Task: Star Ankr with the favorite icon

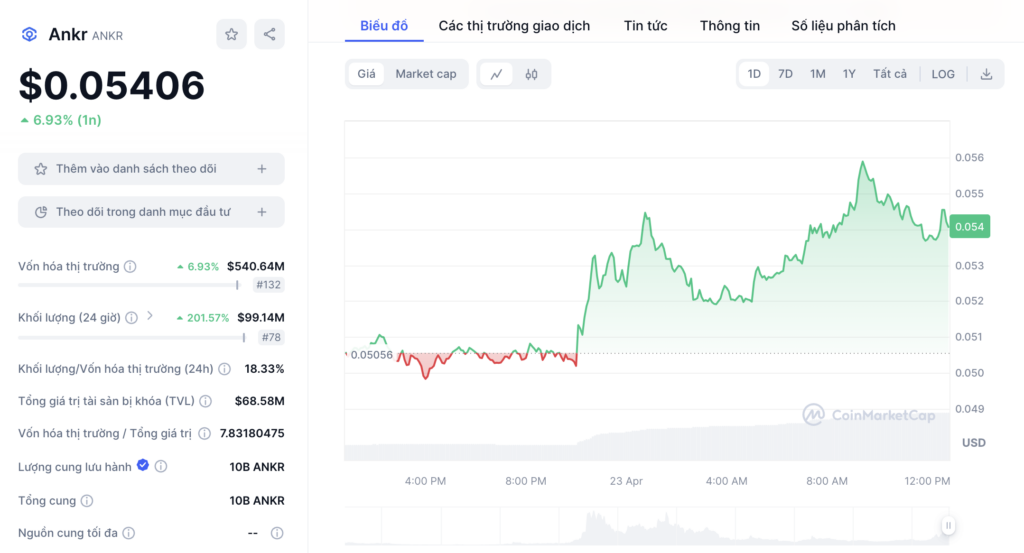Action: (231, 35)
